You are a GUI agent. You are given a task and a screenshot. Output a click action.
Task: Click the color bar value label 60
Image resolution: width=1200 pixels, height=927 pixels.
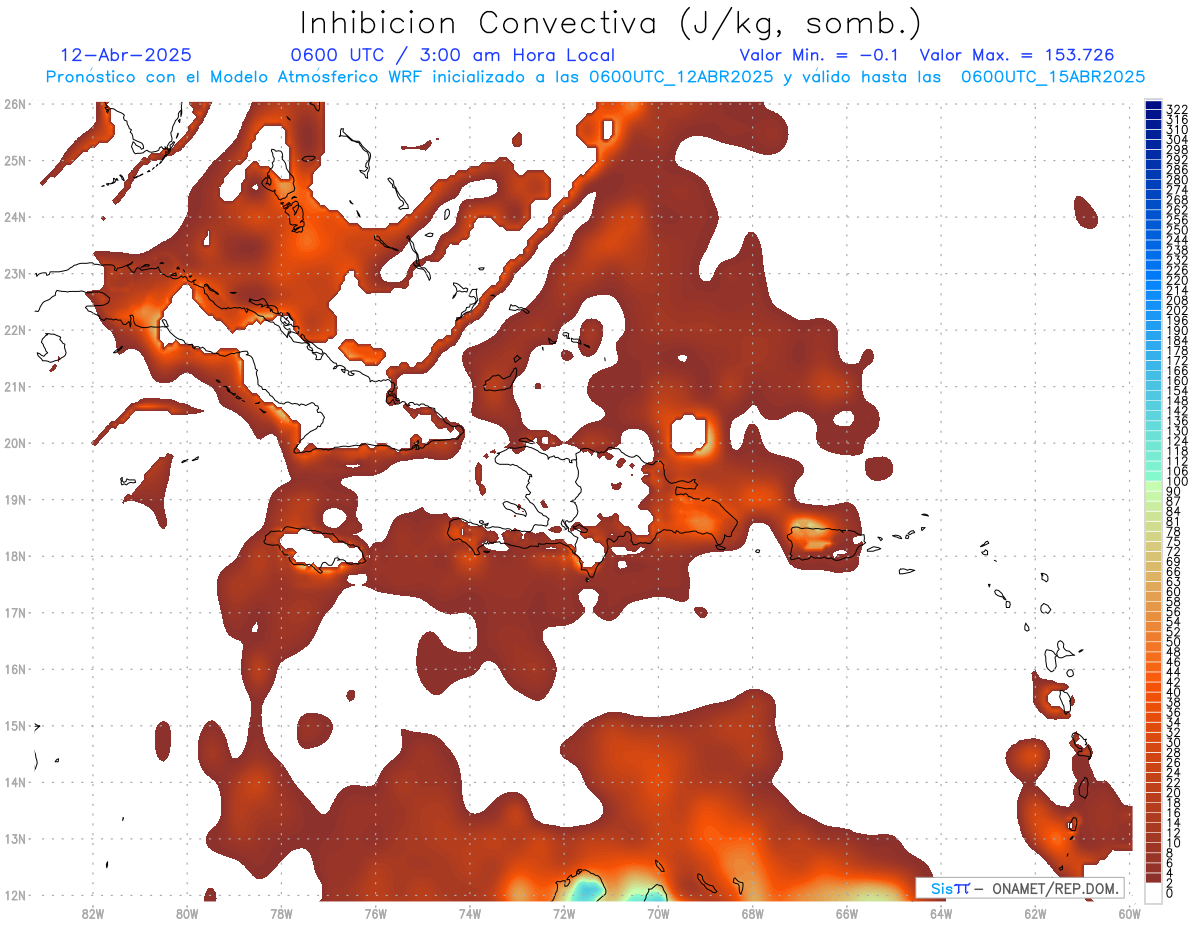pyautogui.click(x=1174, y=591)
